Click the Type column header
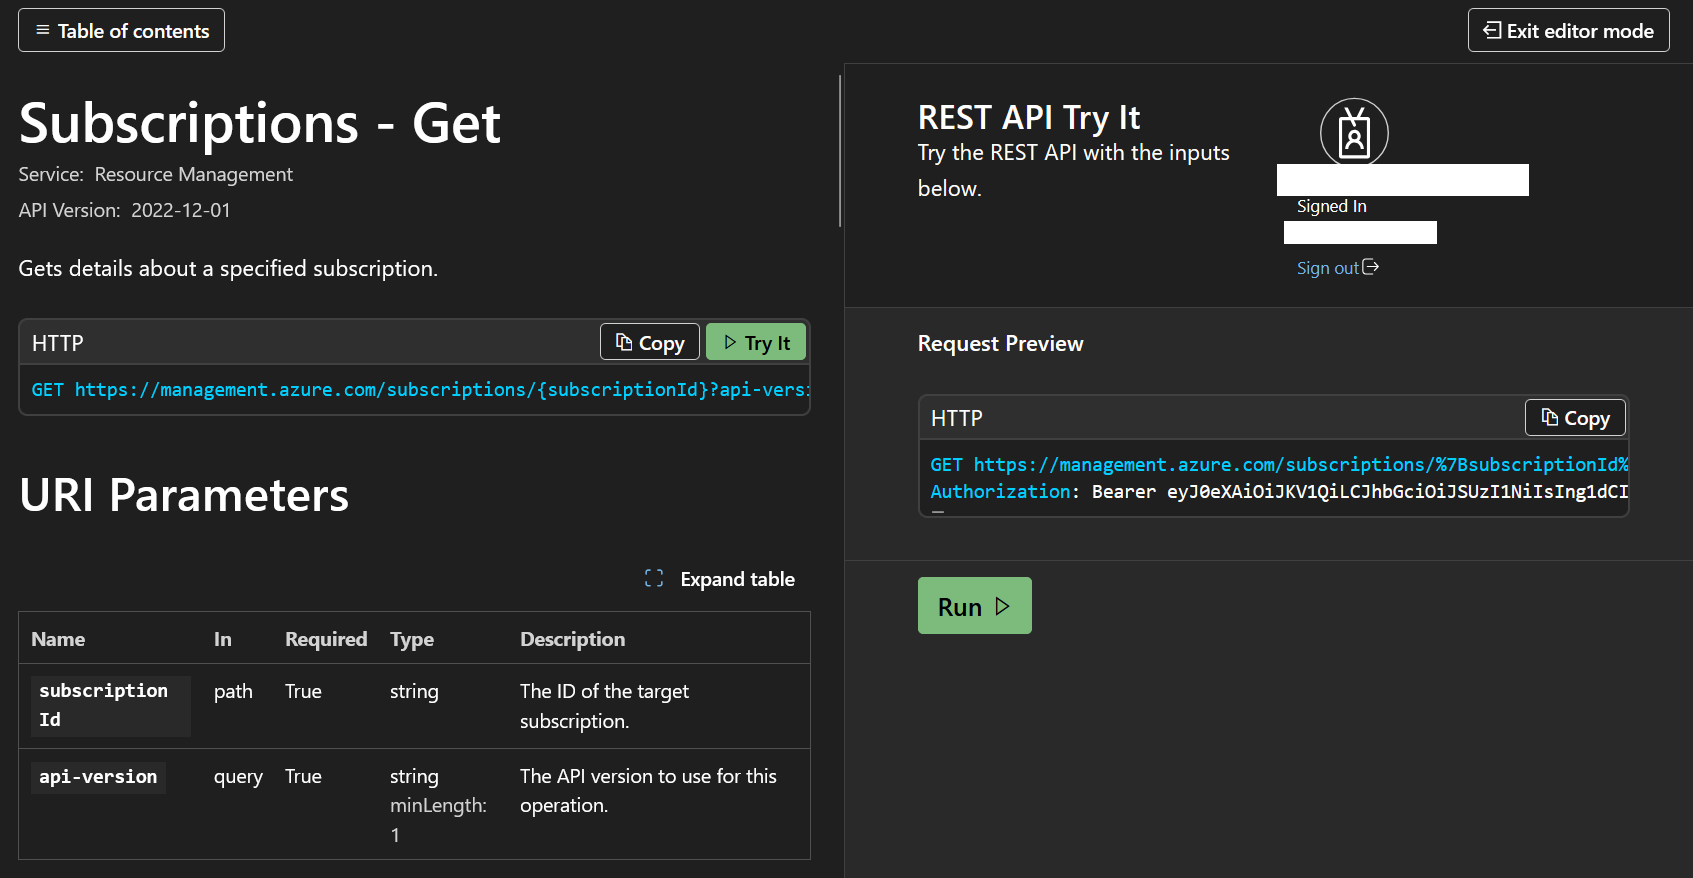The image size is (1693, 878). pos(412,639)
